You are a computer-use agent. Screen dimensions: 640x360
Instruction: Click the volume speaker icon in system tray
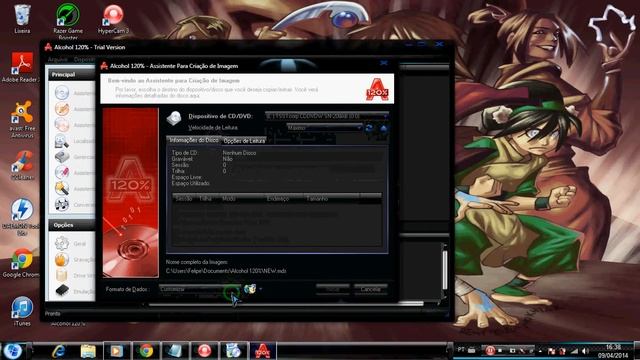pos(586,351)
